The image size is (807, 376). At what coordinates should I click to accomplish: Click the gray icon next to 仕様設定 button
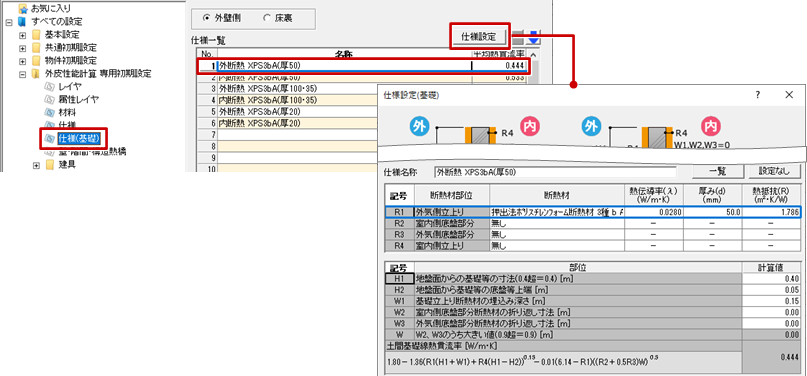point(518,38)
